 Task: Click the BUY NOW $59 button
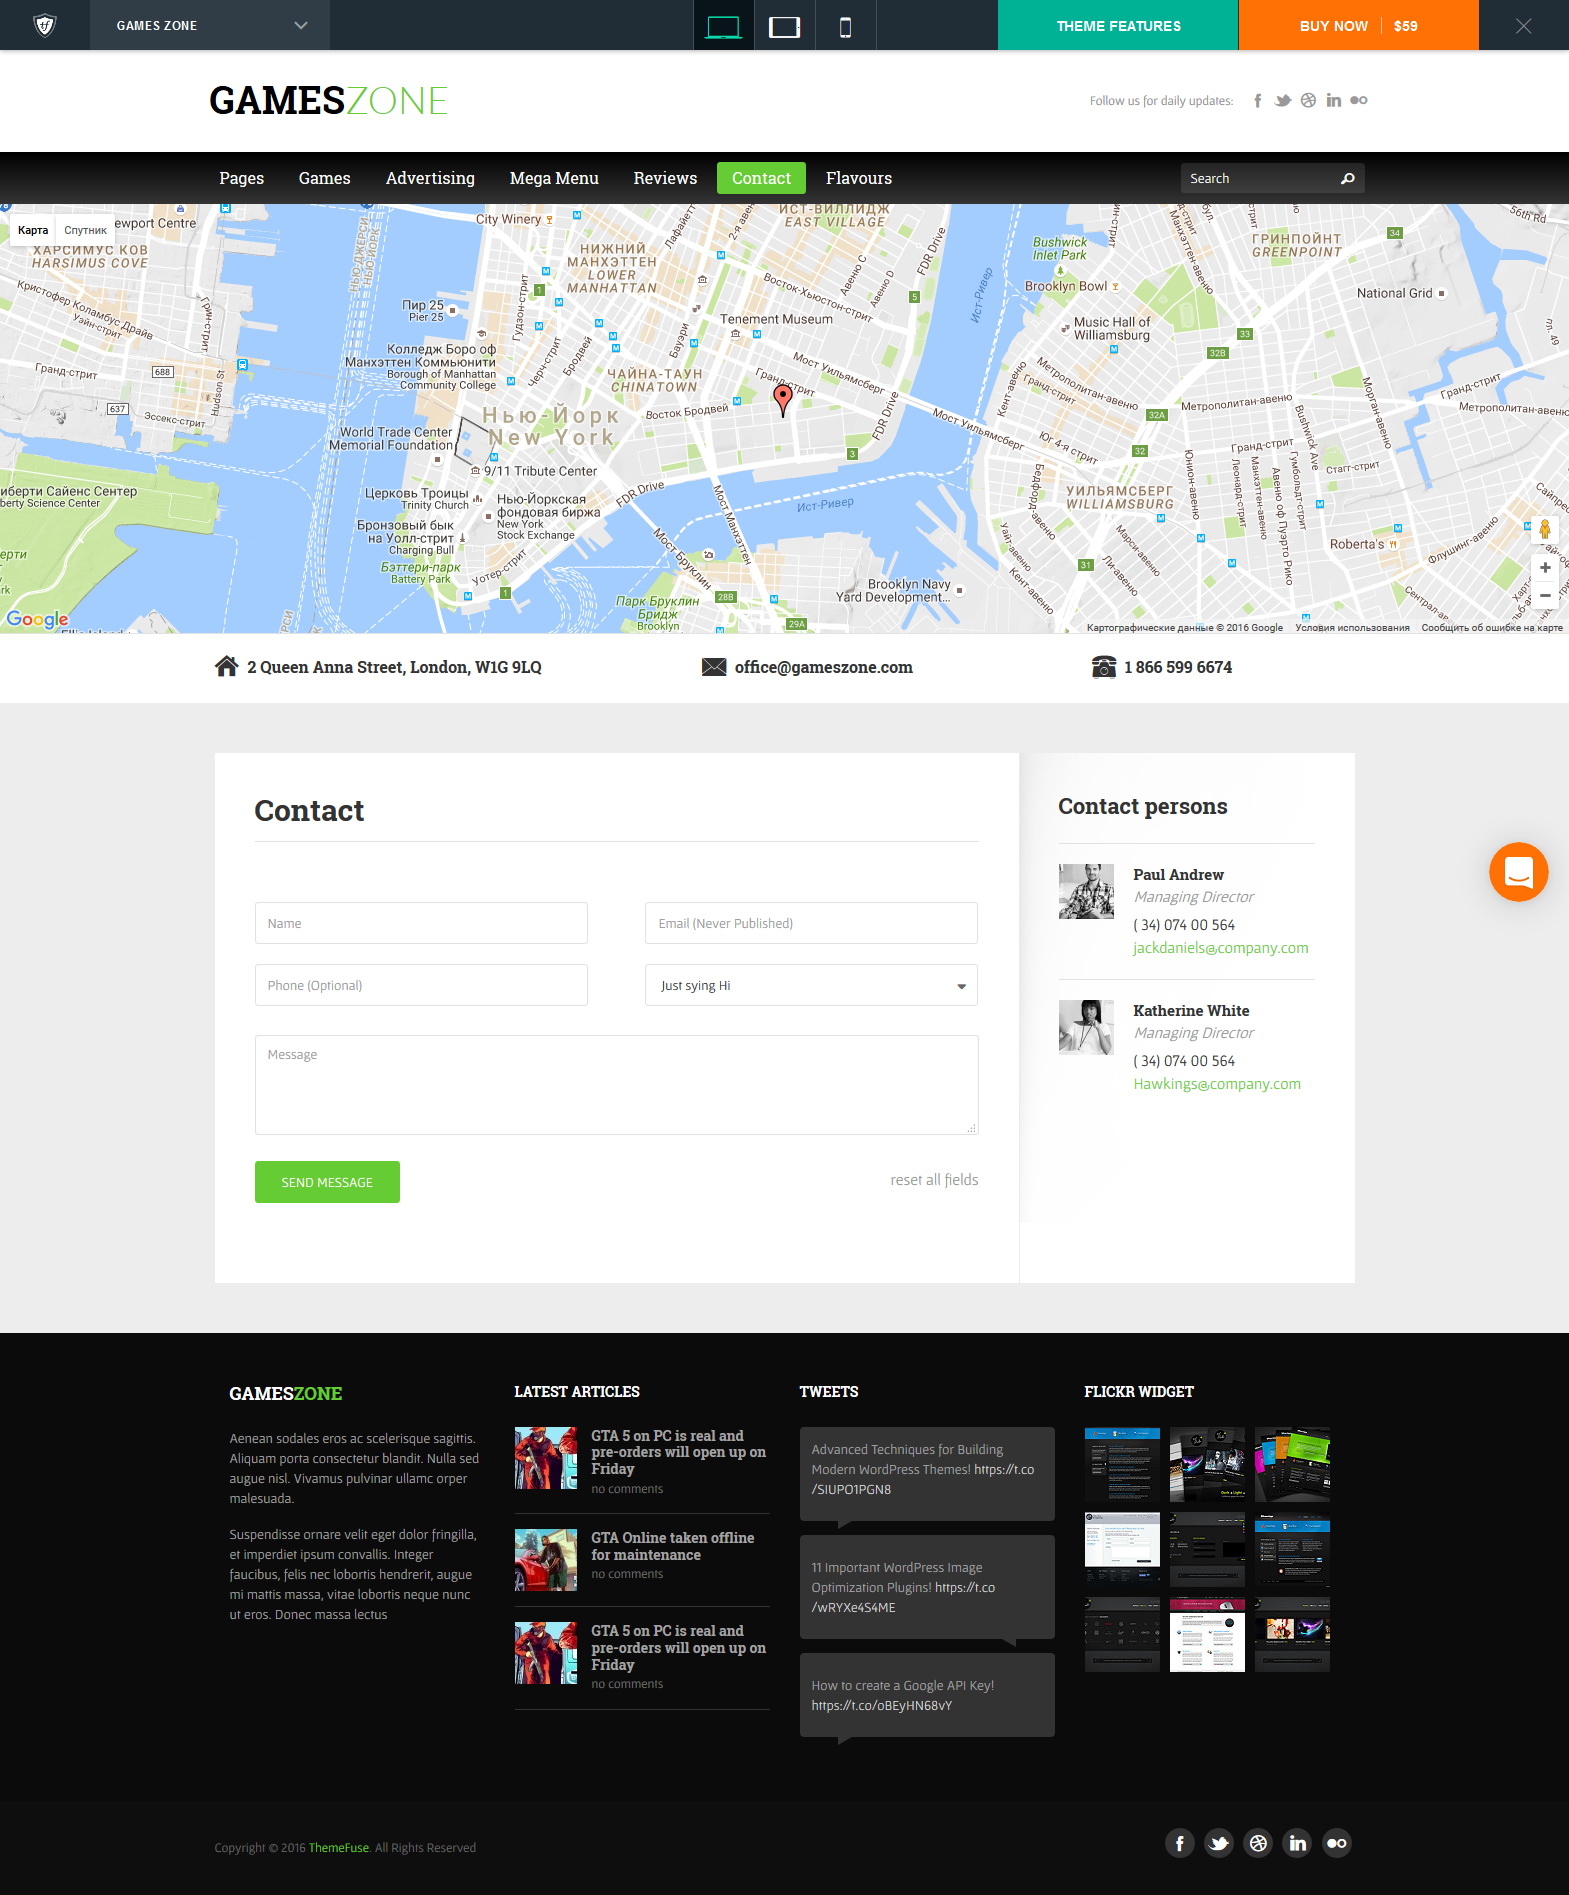(1358, 25)
